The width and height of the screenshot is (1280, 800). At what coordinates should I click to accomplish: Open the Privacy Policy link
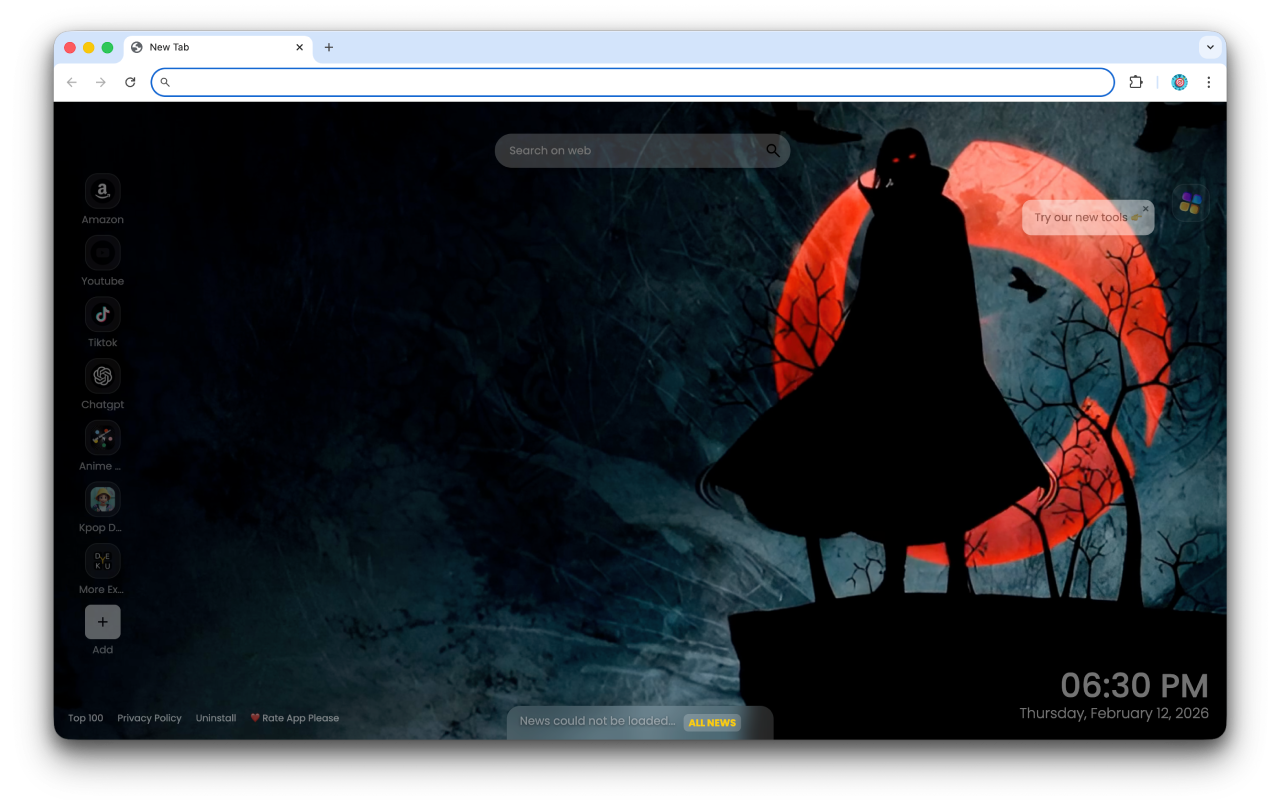coord(149,718)
